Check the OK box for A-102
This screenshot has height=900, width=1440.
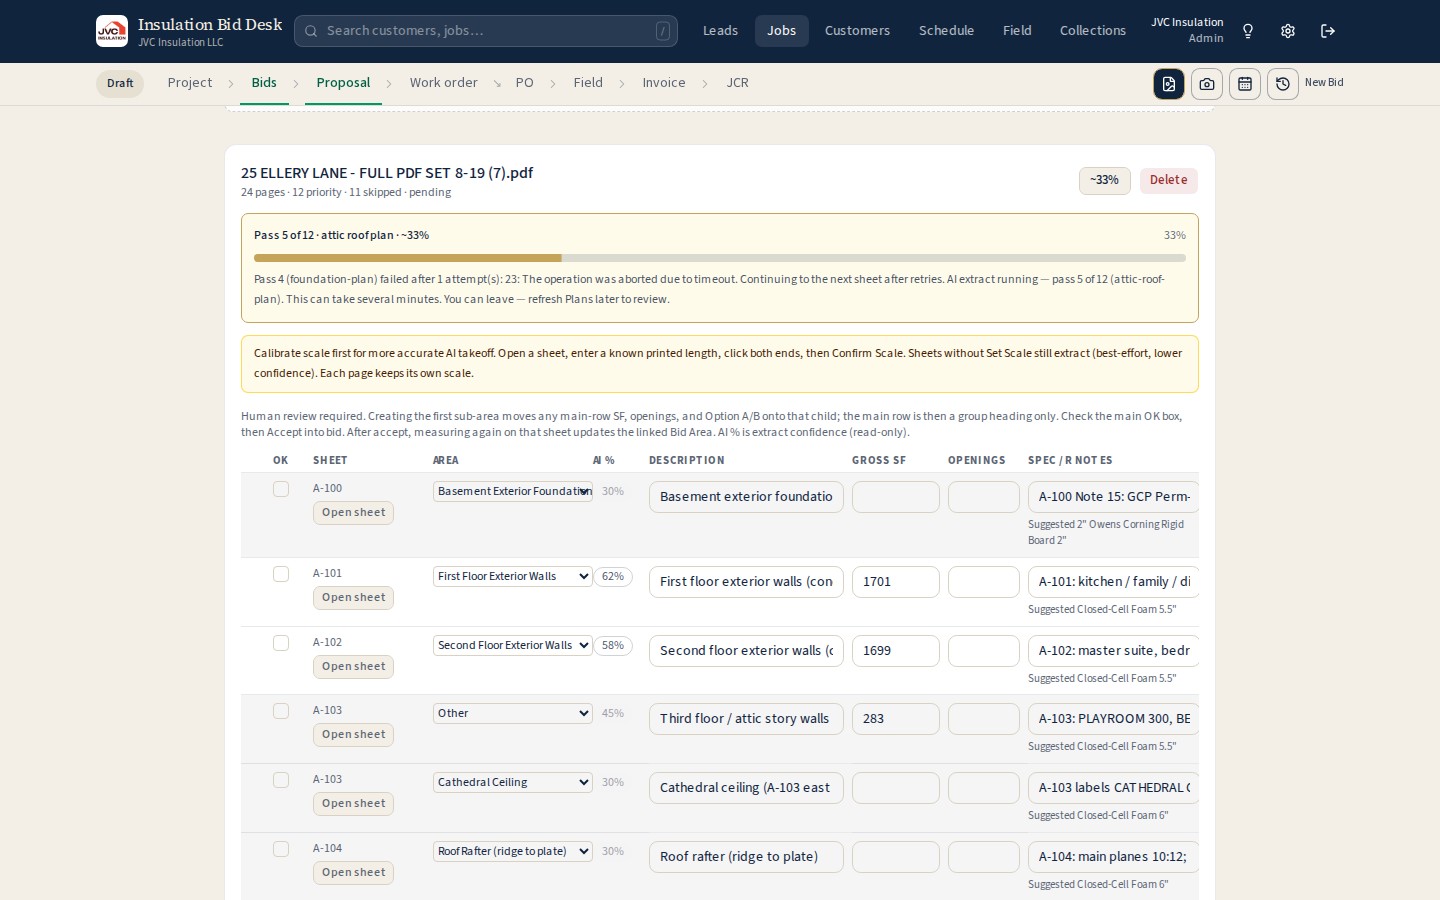(281, 643)
